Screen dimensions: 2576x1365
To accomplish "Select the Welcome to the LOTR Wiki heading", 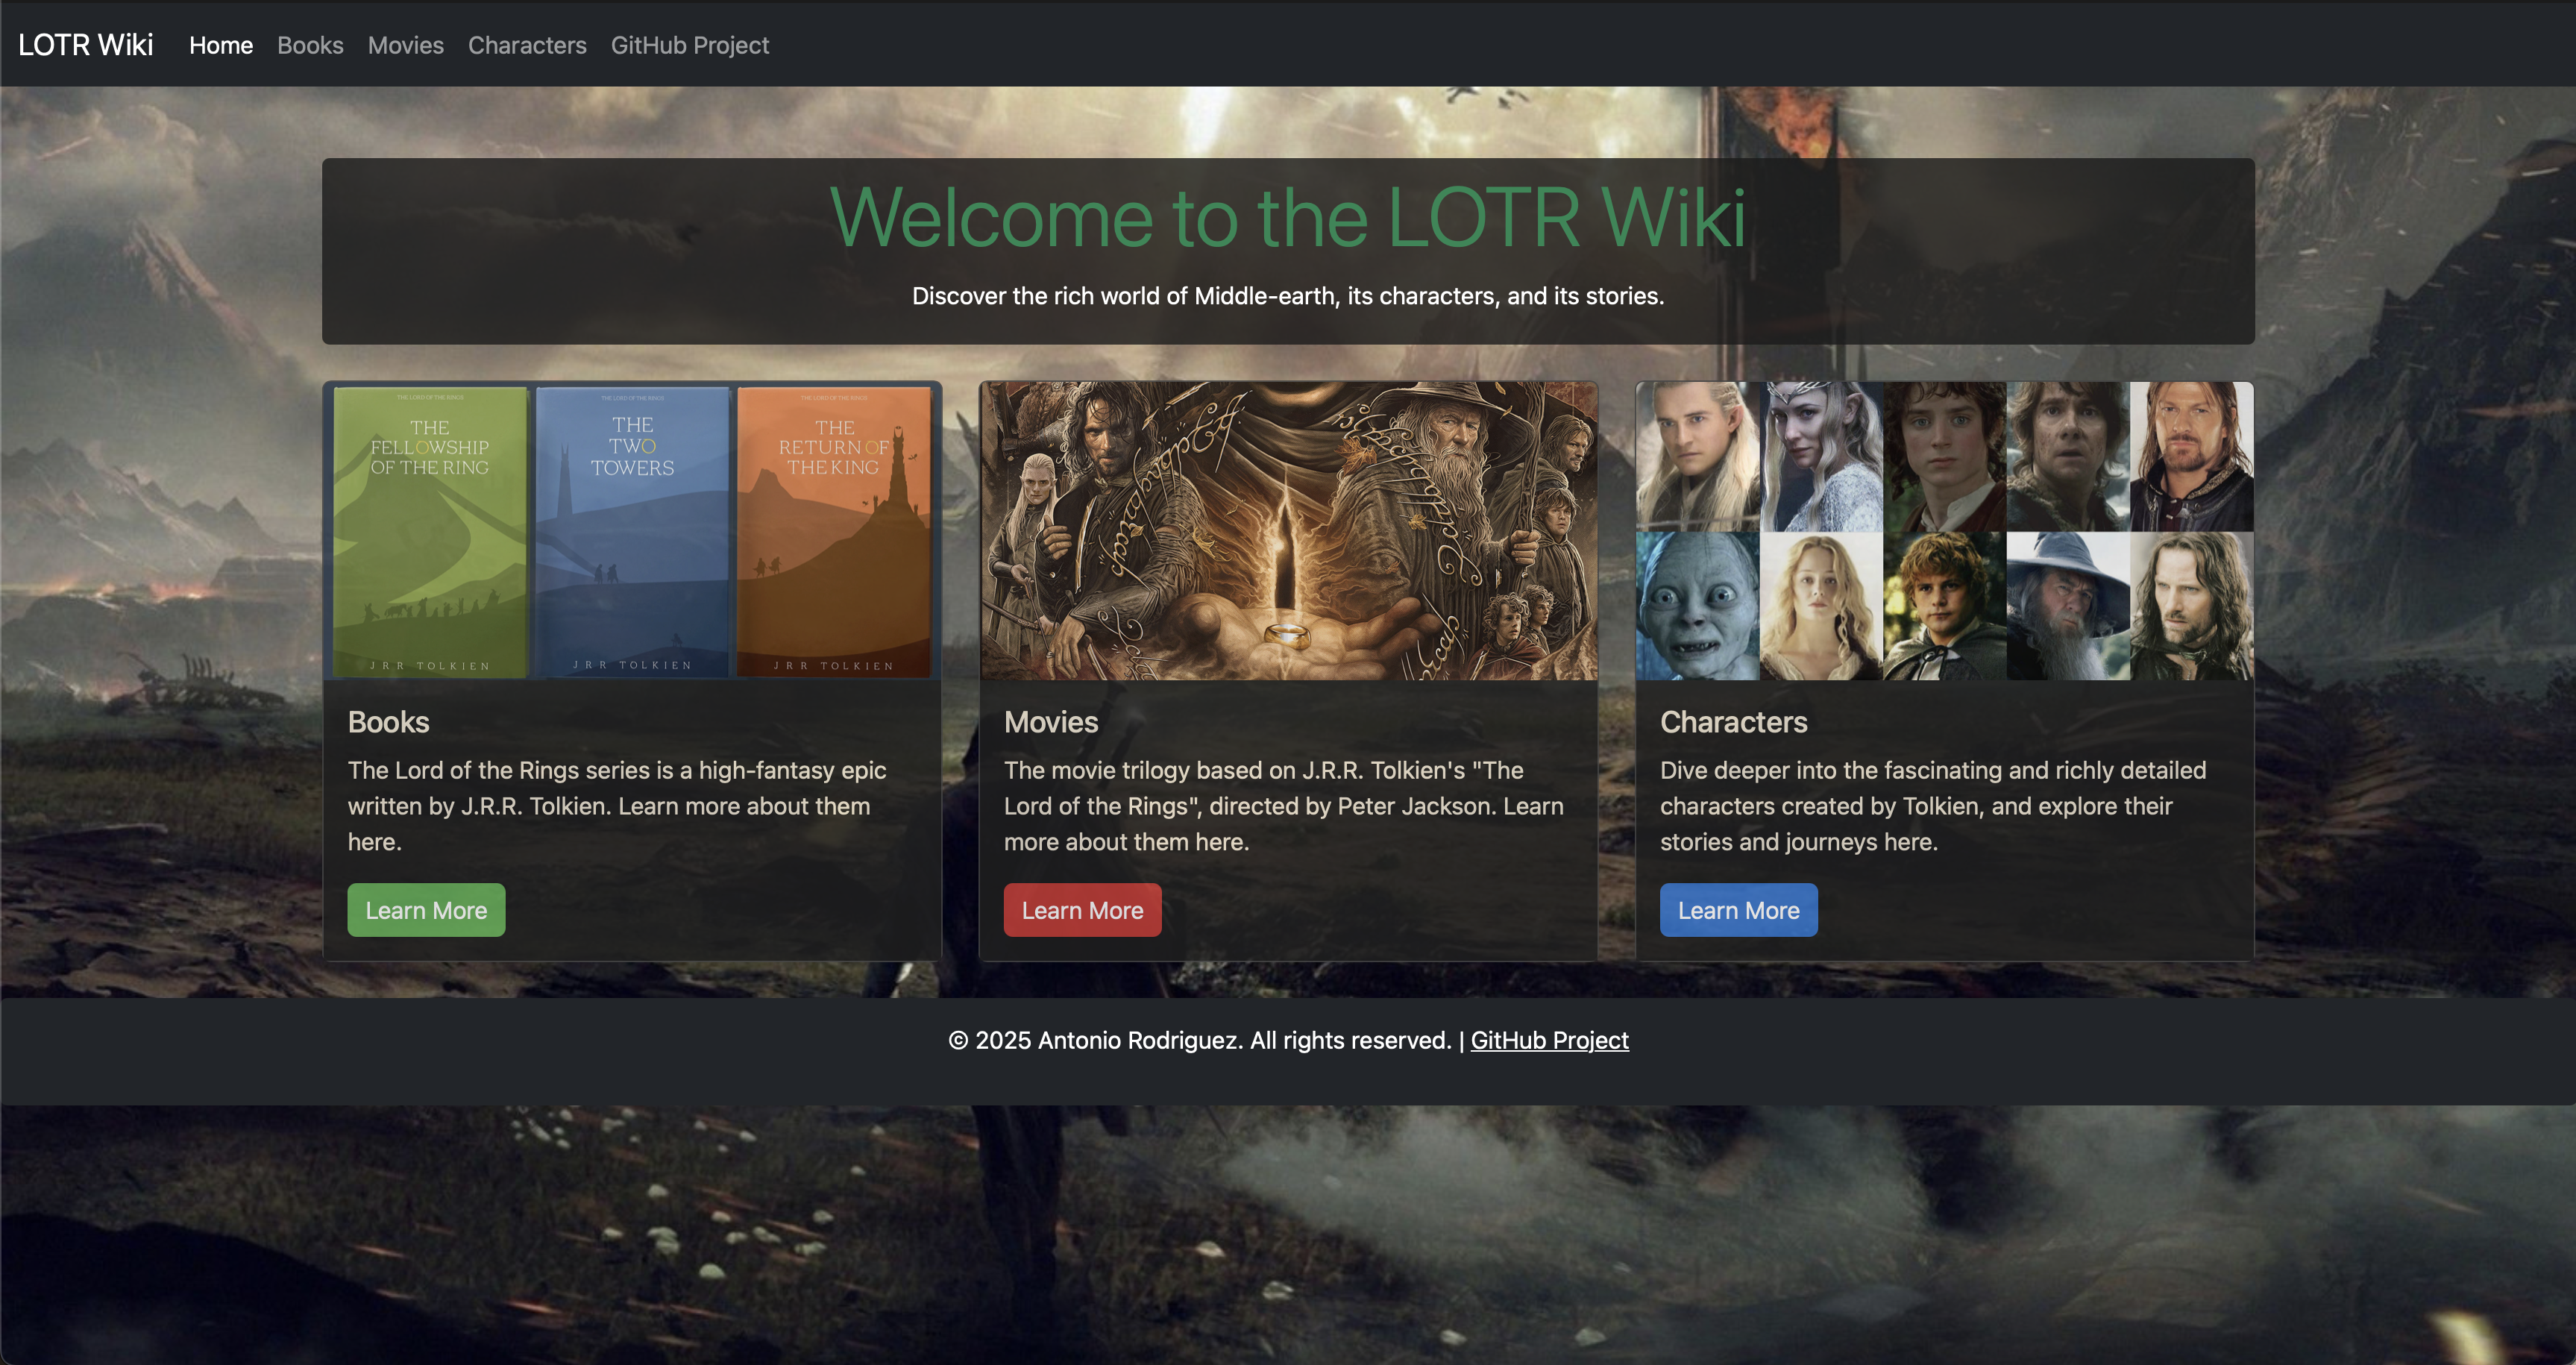I will point(1288,217).
